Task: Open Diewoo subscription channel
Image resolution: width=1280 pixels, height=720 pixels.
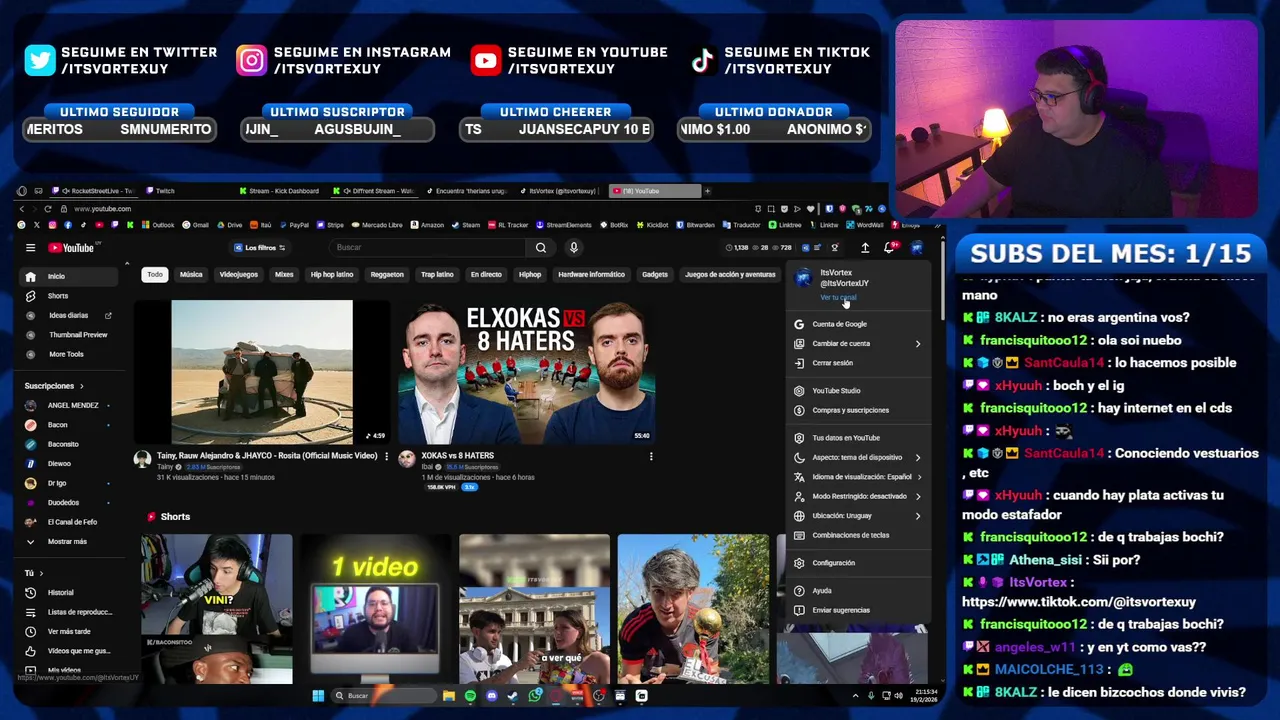Action: 70,464
